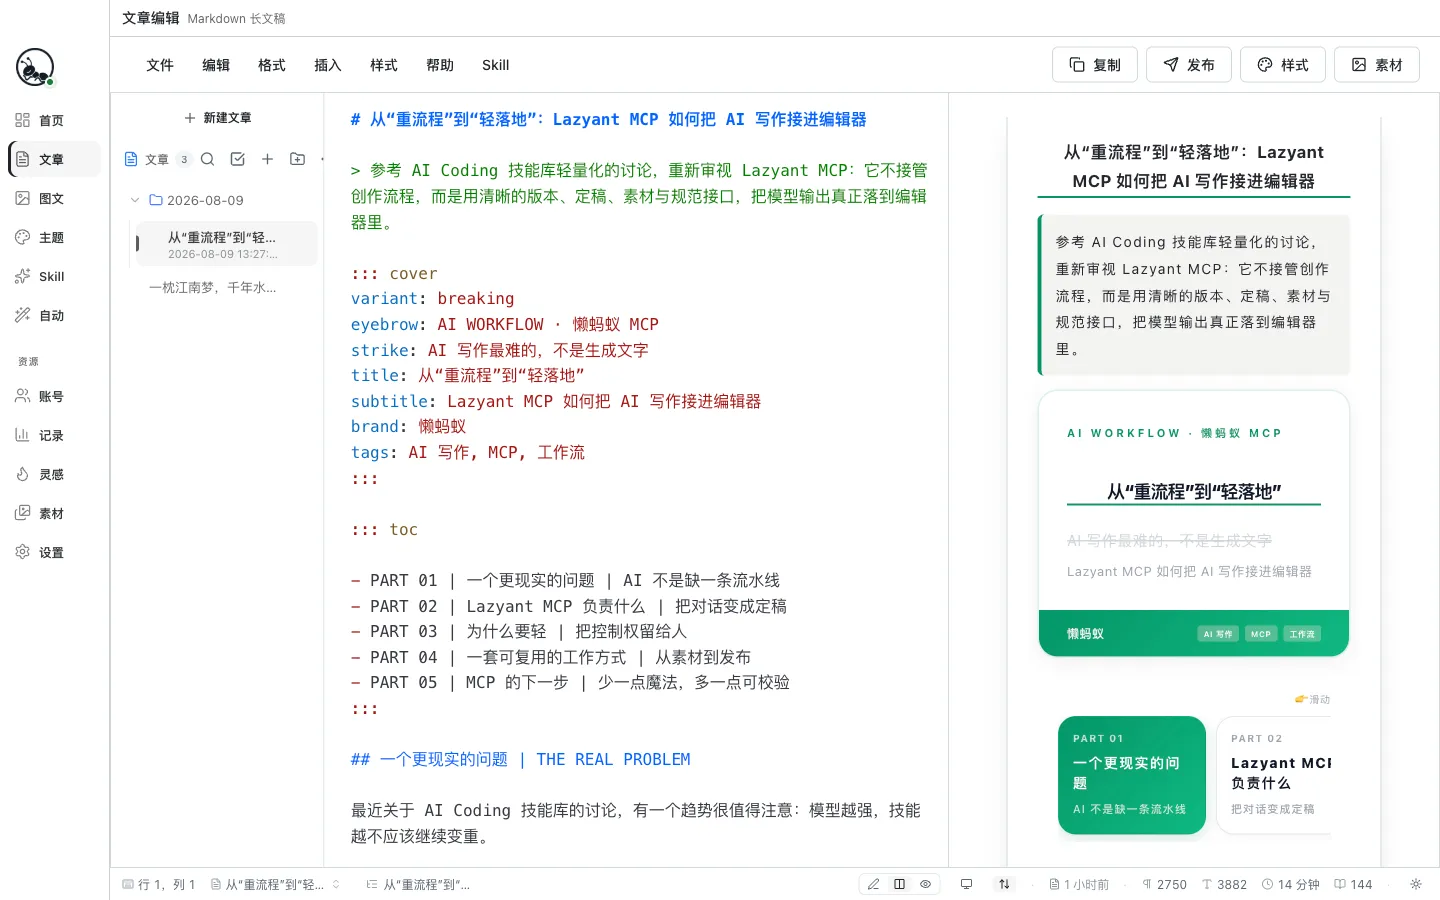Click 'AI 写作' tag on cover card

(x=1218, y=634)
